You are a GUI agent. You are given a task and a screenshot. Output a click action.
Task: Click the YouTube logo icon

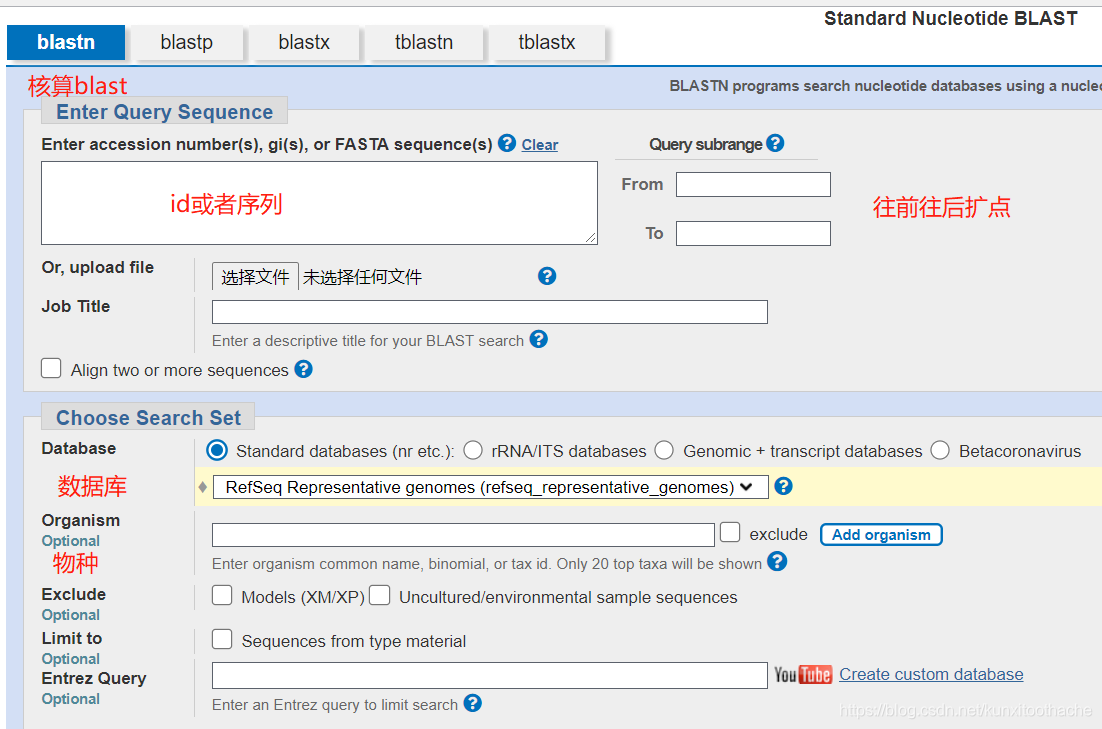tap(803, 675)
